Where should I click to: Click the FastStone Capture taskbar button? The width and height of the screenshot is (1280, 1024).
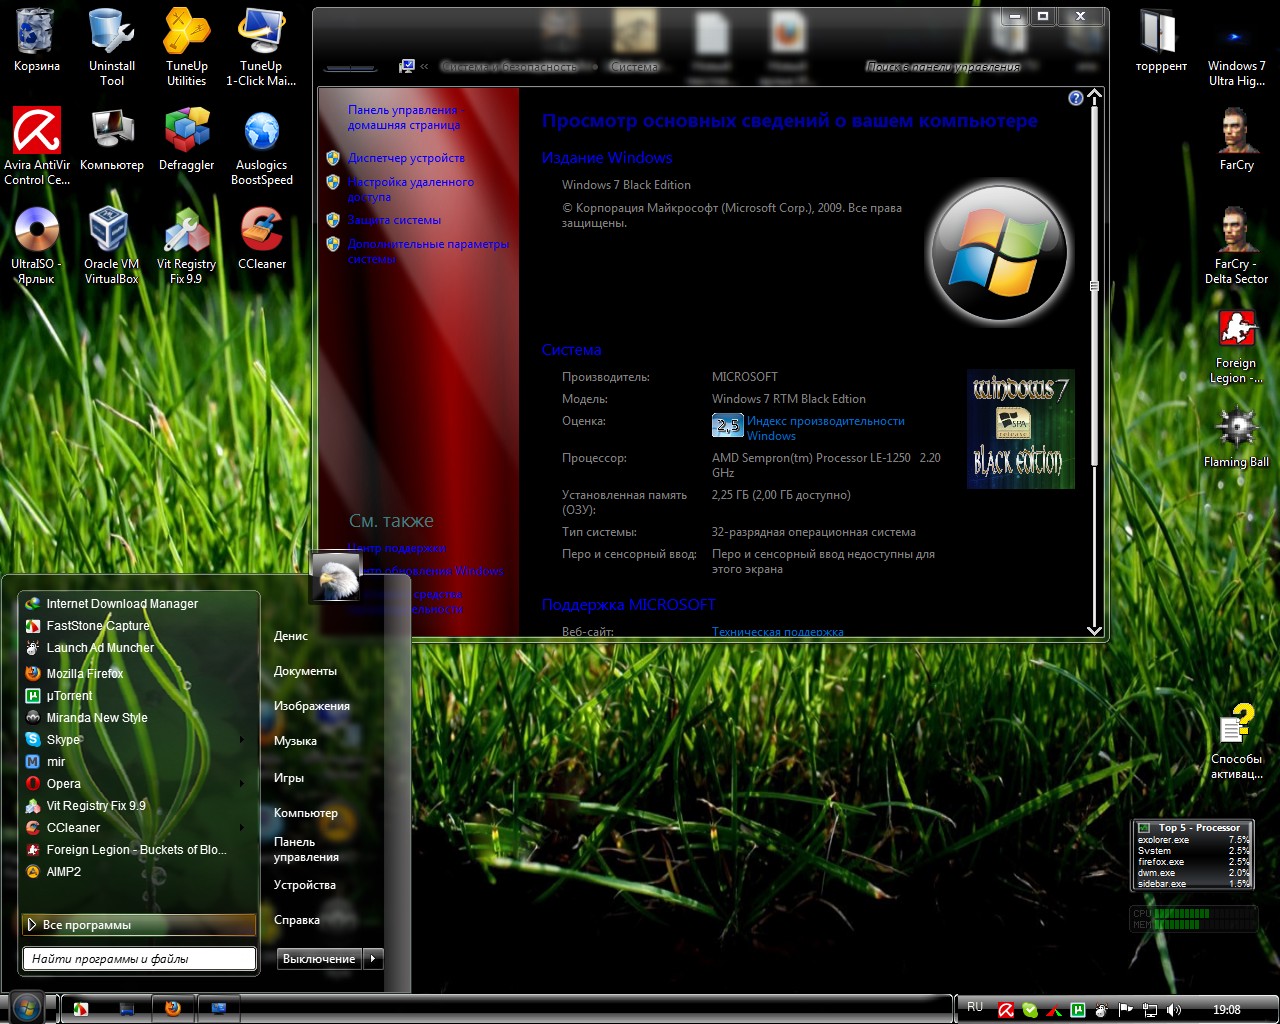[81, 1008]
